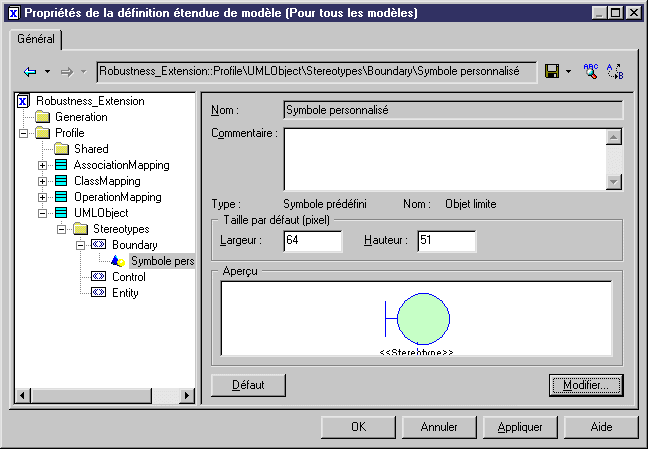
Task: Click the path field showing Robustness_Extension::Profile
Action: 317,72
